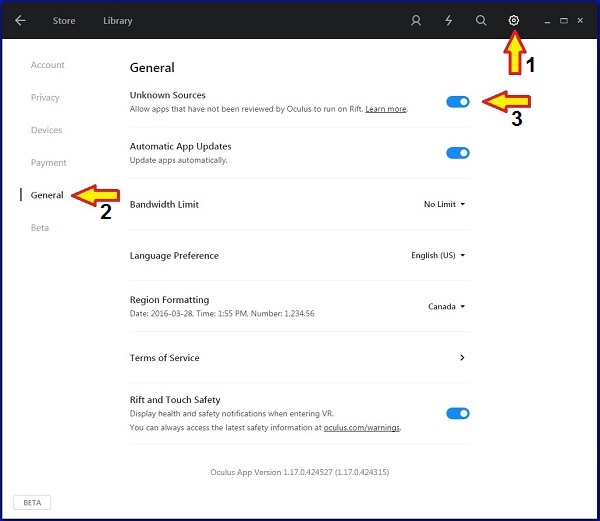Open the Region Formatting Canada dropdown

[x=447, y=306]
